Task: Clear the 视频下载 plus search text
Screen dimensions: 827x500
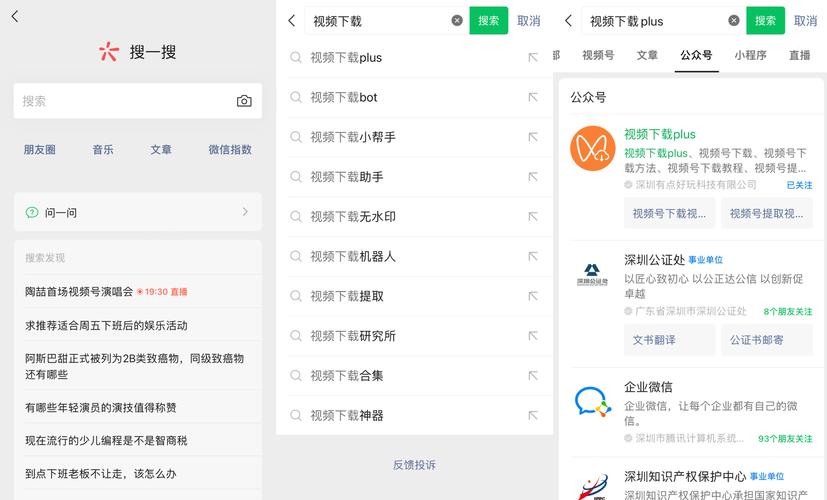Action: [734, 21]
